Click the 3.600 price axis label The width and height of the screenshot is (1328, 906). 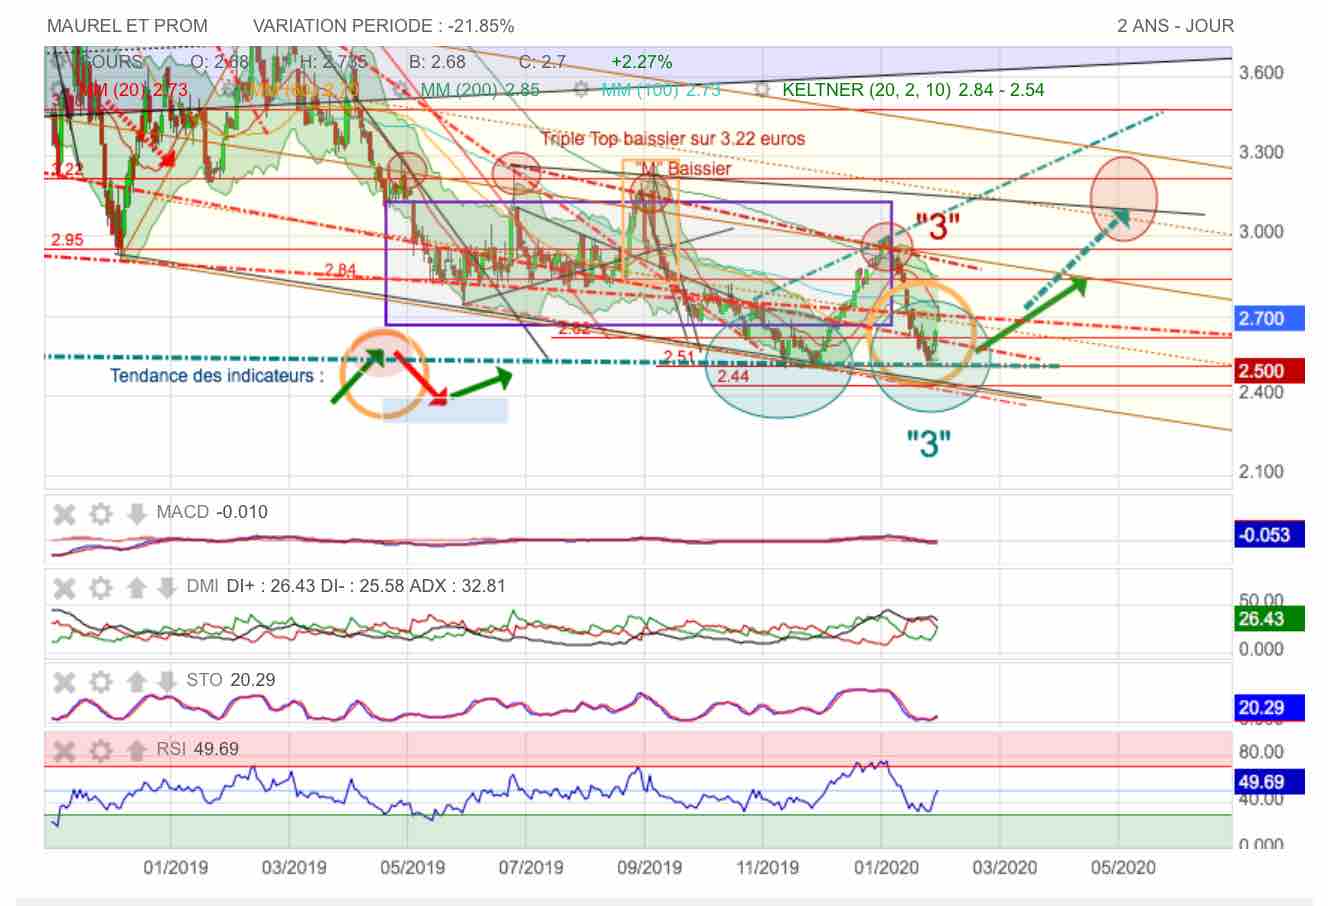tap(1261, 73)
